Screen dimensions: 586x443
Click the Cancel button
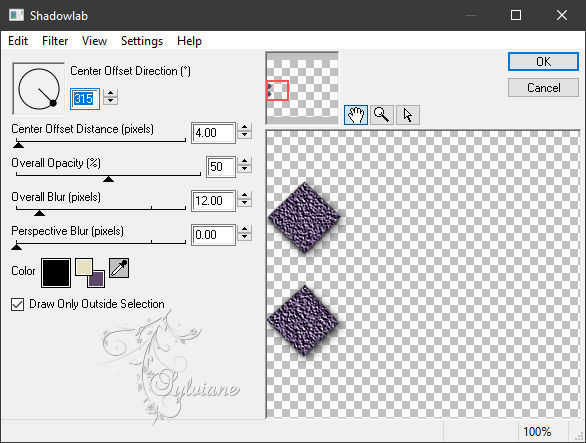click(x=543, y=88)
